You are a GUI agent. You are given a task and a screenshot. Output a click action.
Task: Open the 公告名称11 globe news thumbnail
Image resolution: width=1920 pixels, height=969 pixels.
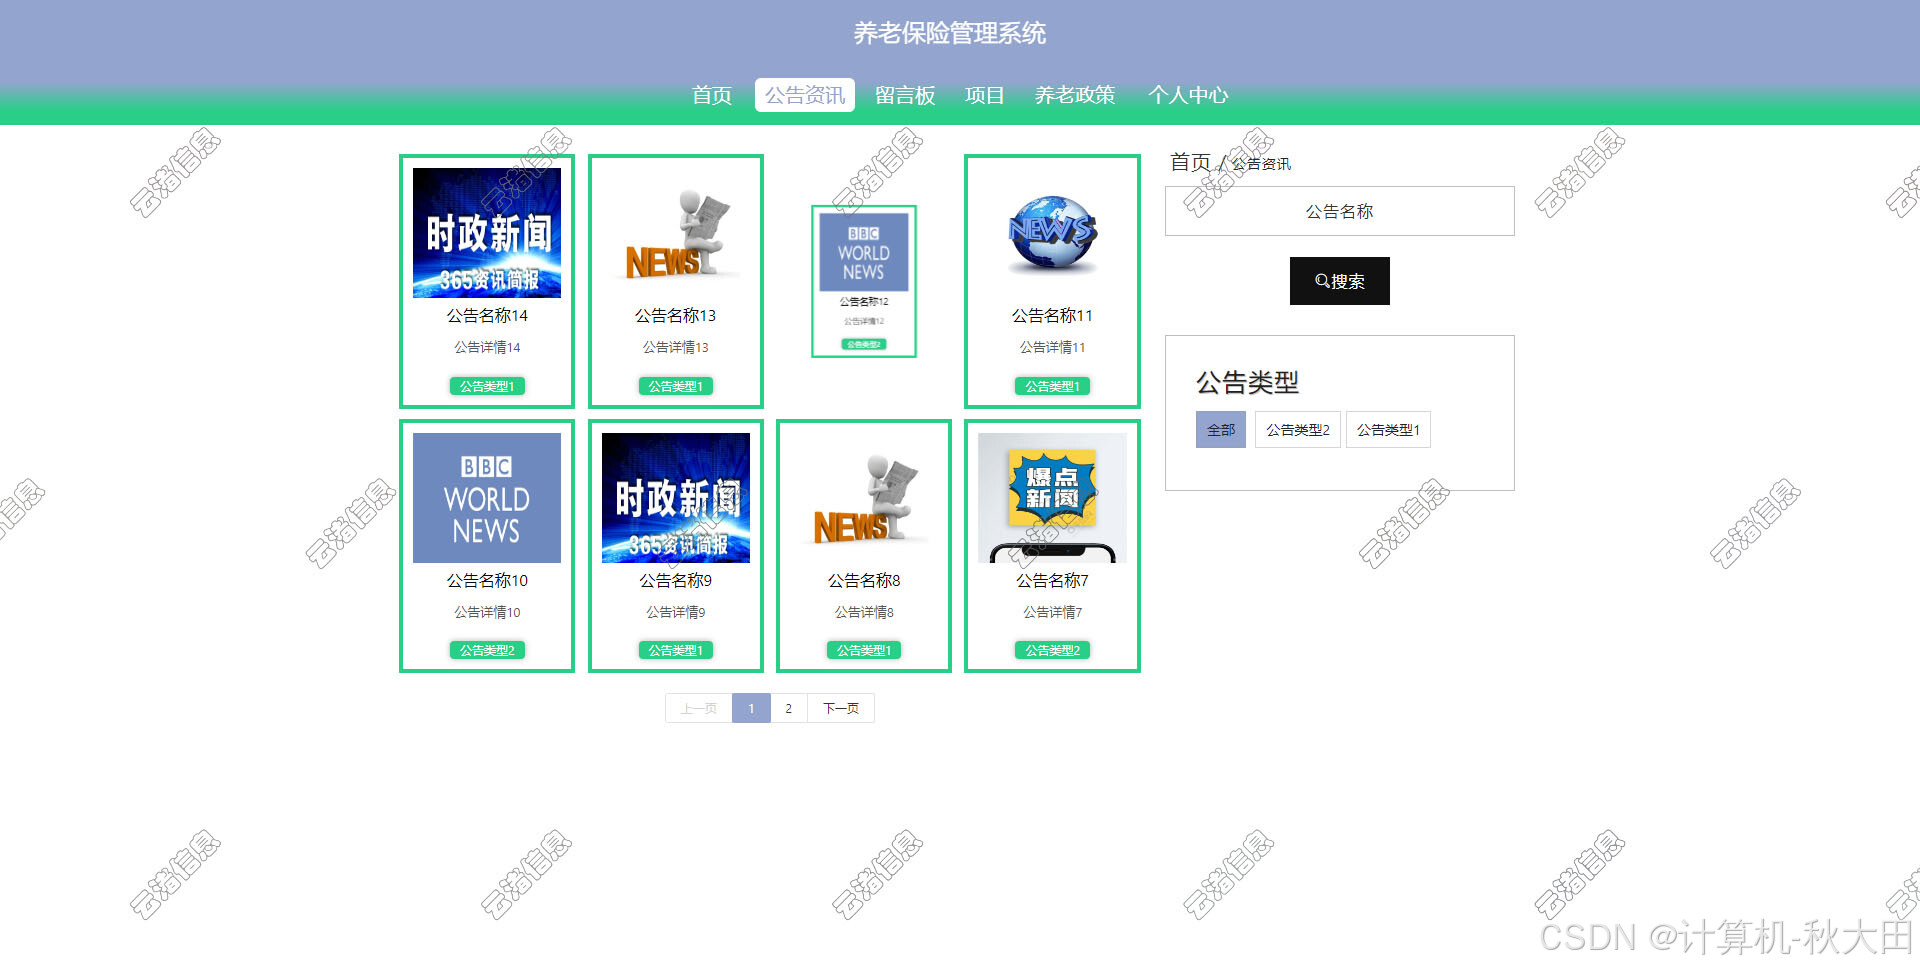tap(1052, 233)
